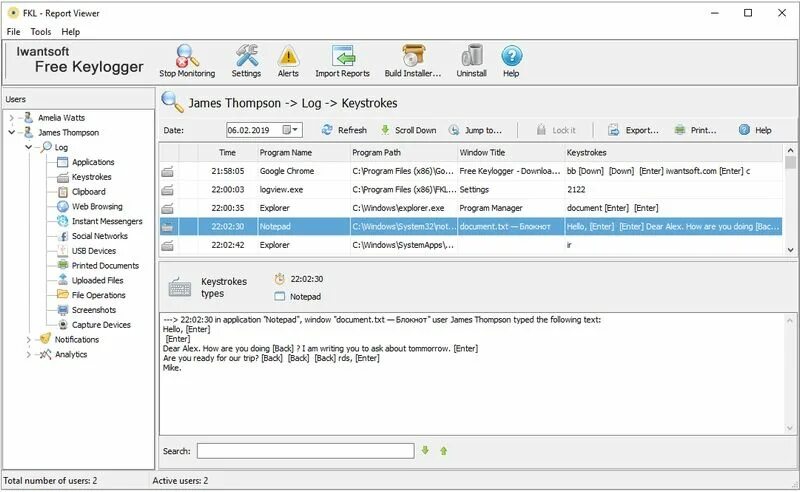Select Applications in the Log tree
800x492 pixels.
(x=93, y=162)
